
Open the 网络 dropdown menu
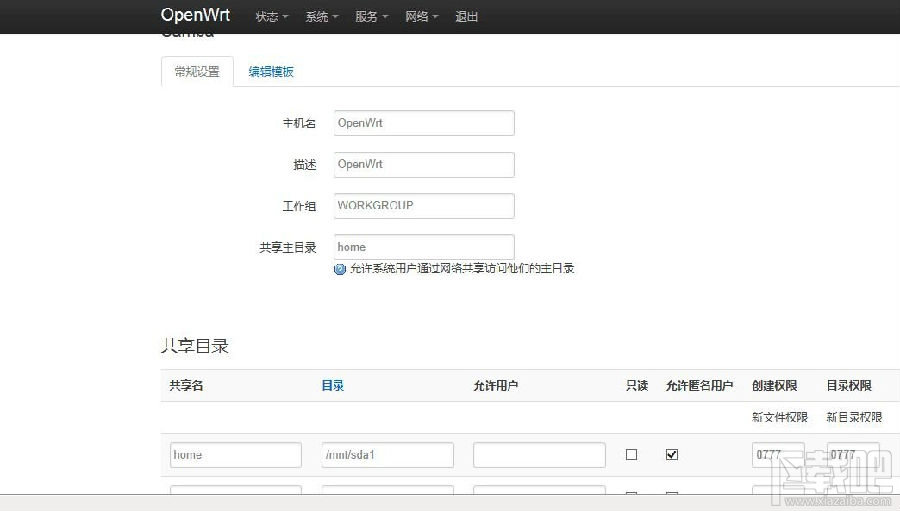tap(421, 17)
